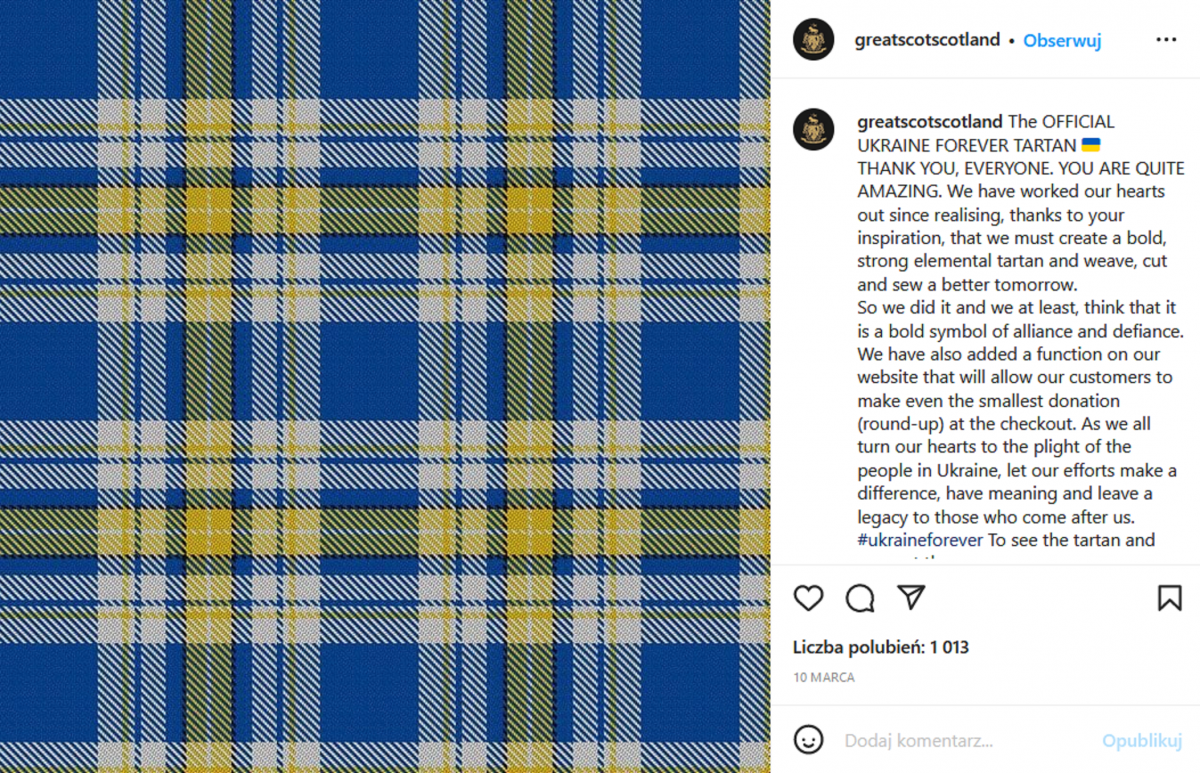This screenshot has height=773, width=1200.
Task: Open the greatscotscotland avatar in post header
Action: (814, 40)
